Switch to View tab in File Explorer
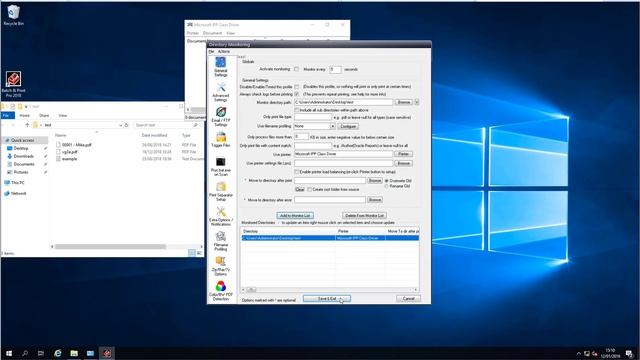 tap(62, 116)
